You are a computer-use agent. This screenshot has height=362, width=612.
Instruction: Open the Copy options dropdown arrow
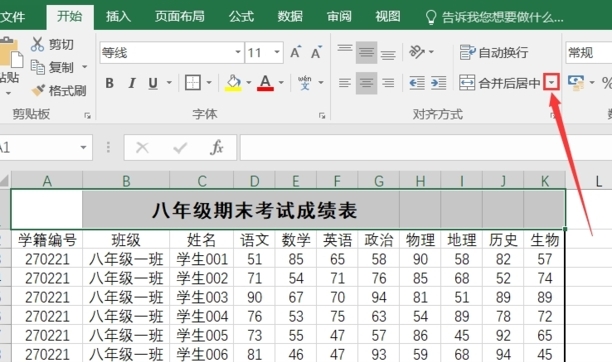[x=85, y=67]
